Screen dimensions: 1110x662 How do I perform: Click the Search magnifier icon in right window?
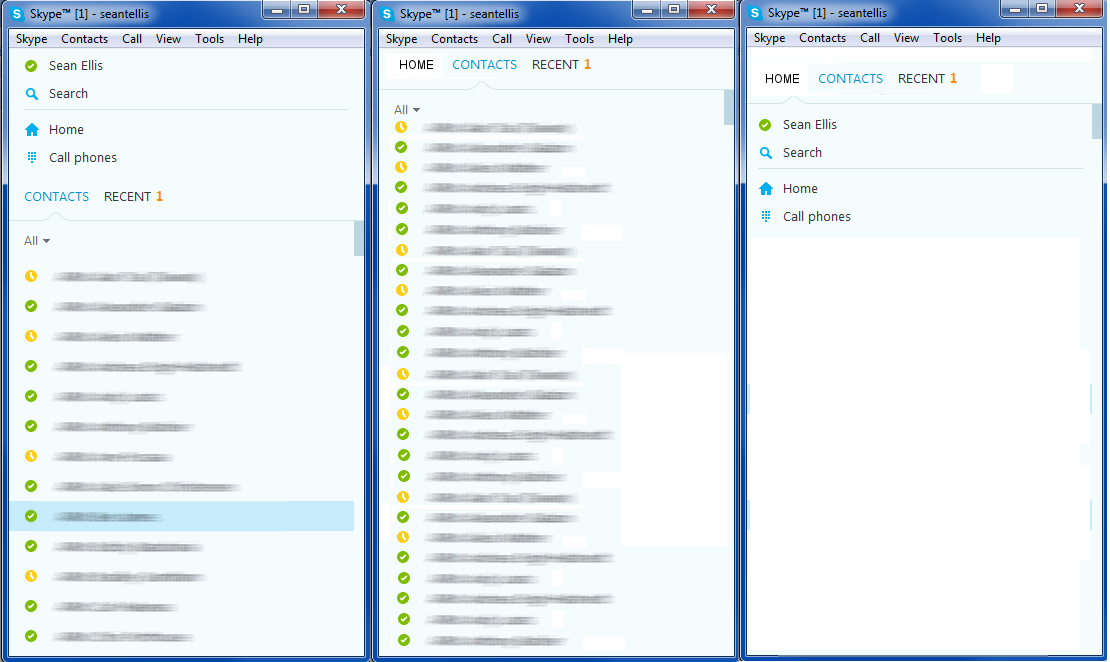tap(766, 152)
